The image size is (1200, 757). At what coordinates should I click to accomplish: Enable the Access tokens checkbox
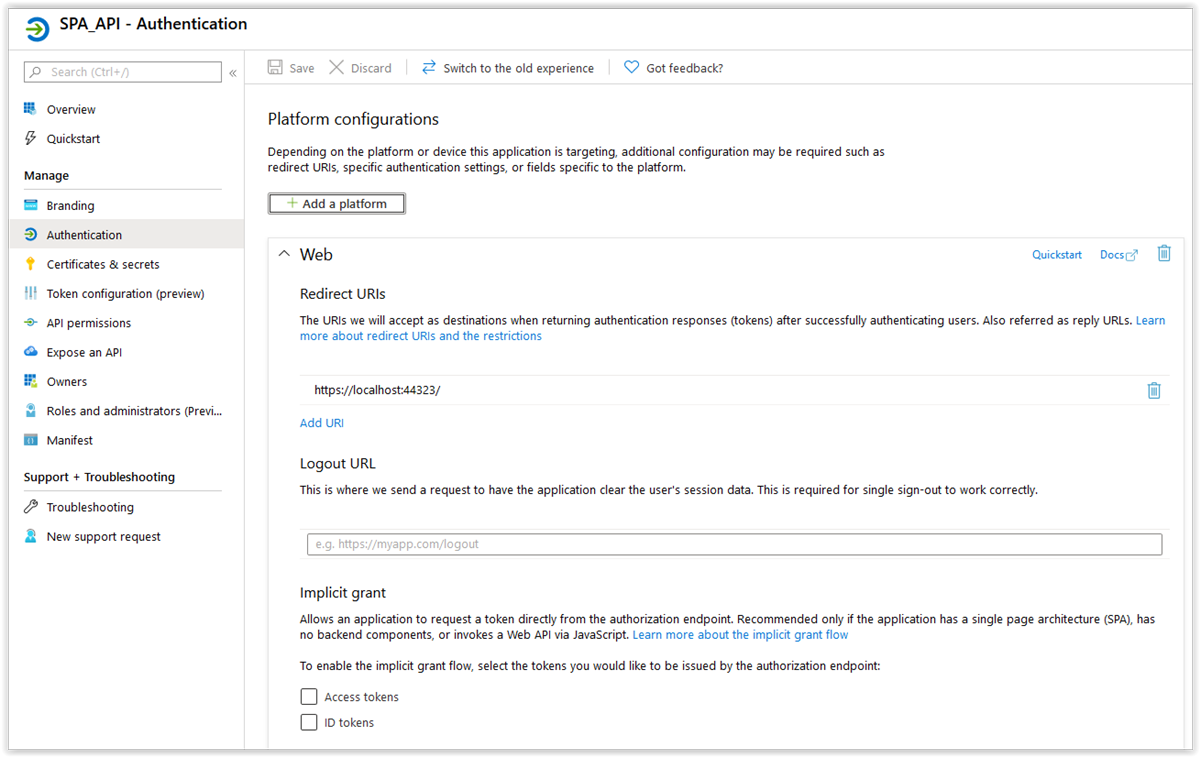coord(309,697)
